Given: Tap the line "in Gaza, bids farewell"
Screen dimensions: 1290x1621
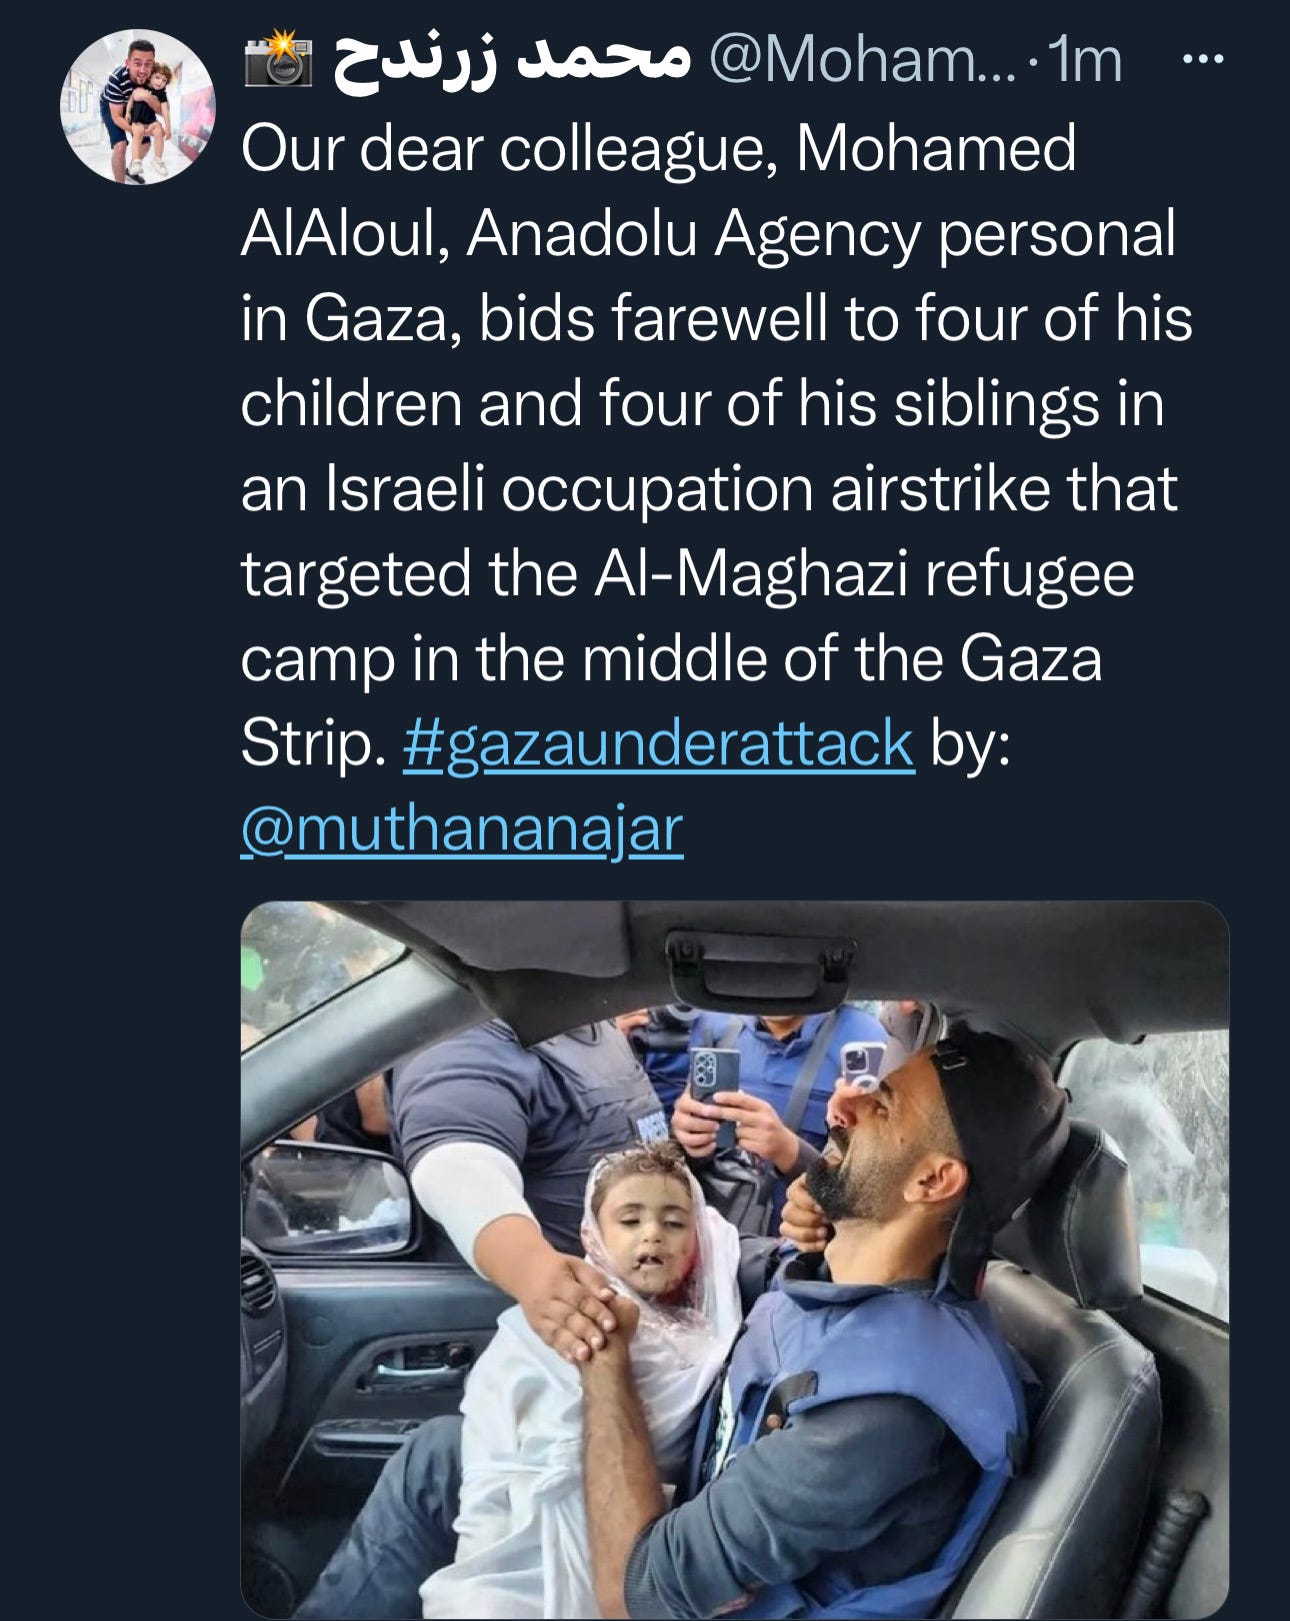Looking at the screenshot, I should [x=716, y=319].
